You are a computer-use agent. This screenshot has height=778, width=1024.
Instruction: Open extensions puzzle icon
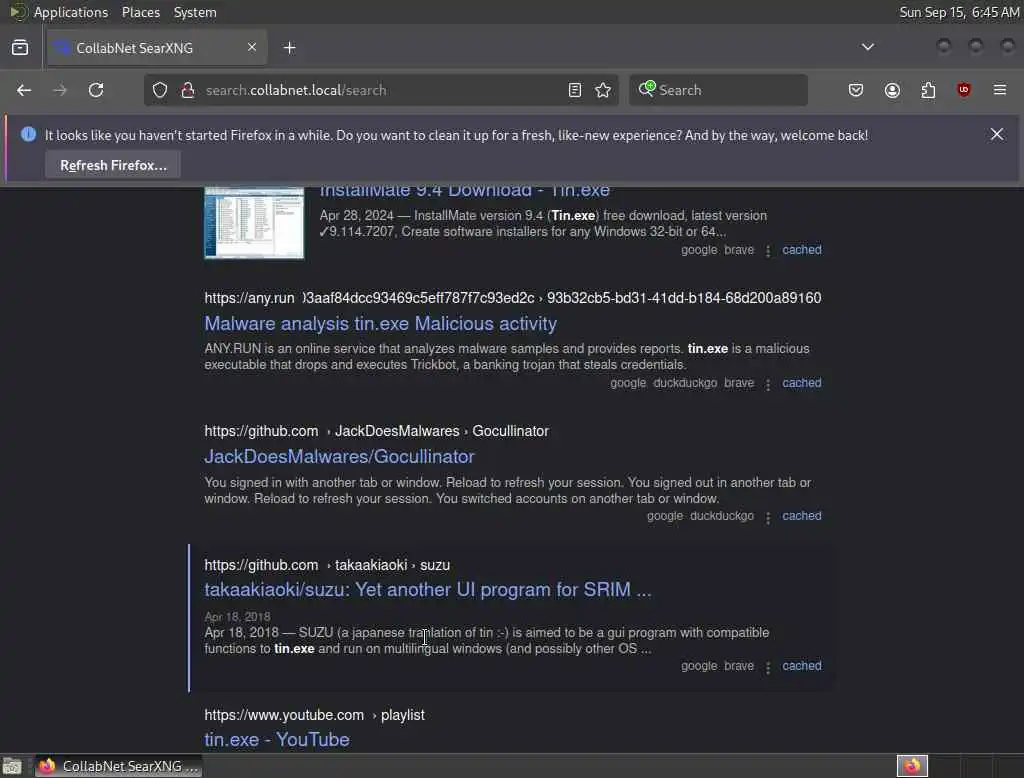pos(928,90)
